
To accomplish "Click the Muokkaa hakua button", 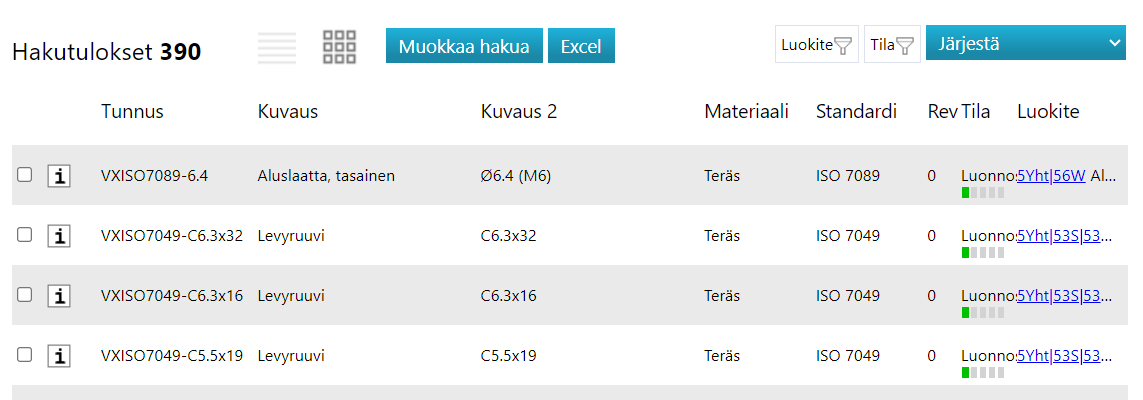I will pyautogui.click(x=464, y=46).
